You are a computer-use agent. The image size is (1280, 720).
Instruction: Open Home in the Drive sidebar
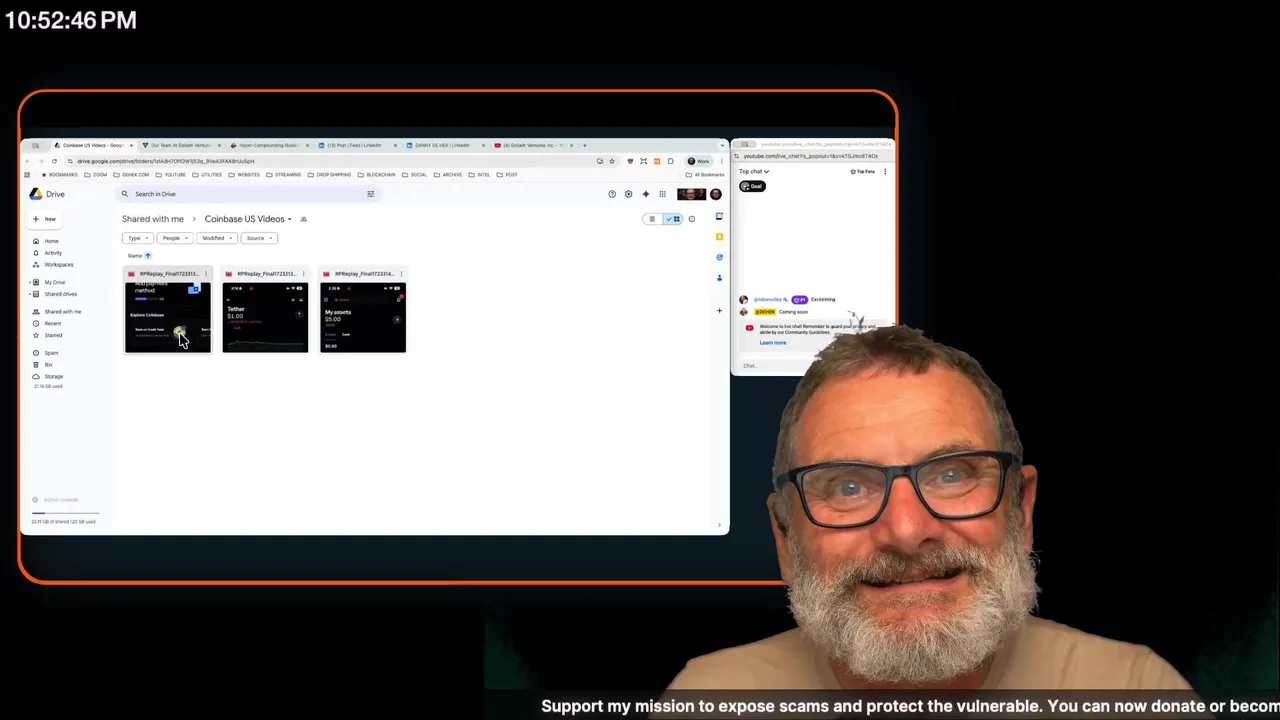[x=51, y=241]
